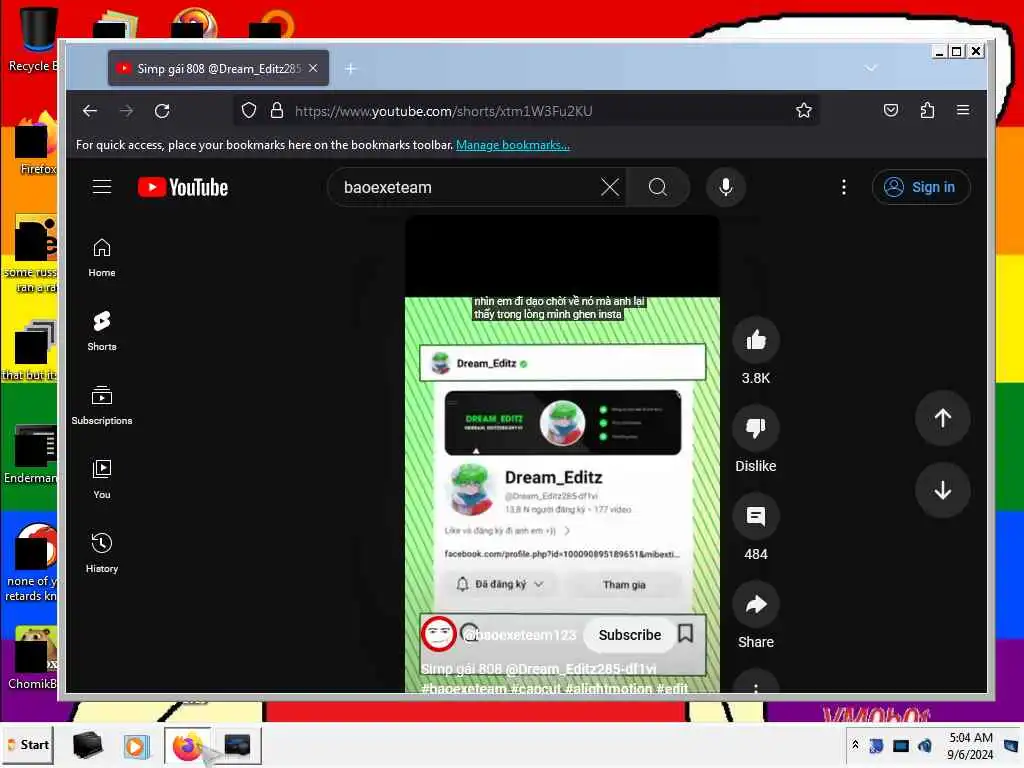
Task: Click the @baoexeteam123 channel name
Action: [519, 635]
